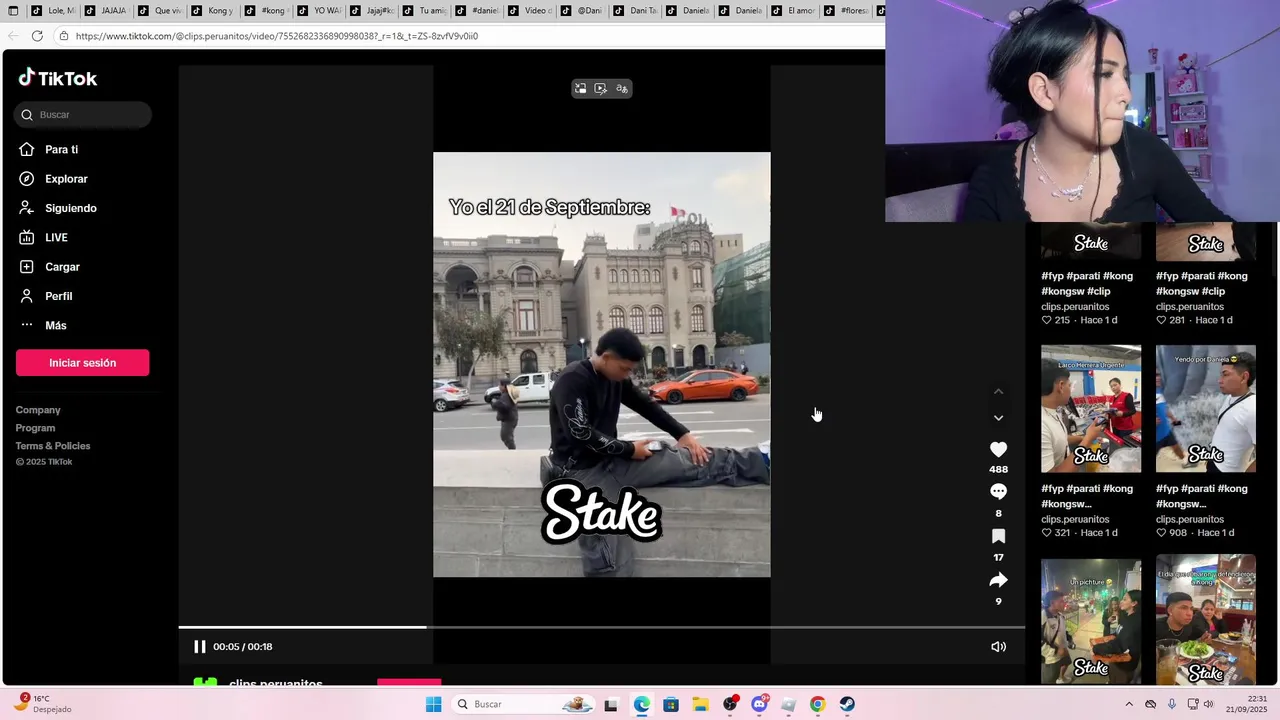Viewport: 1280px width, 720px height.
Task: Go to the previous video with up chevron
Action: click(998, 392)
